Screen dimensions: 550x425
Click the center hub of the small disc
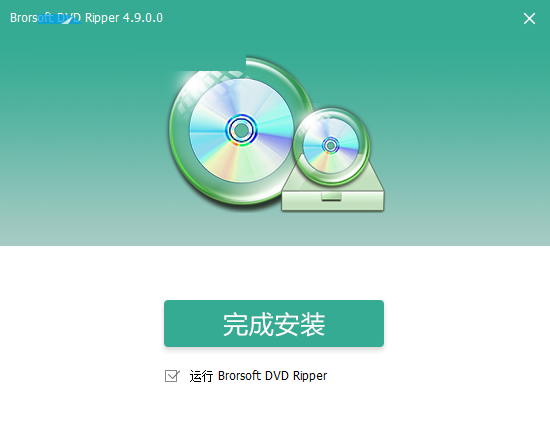point(330,145)
